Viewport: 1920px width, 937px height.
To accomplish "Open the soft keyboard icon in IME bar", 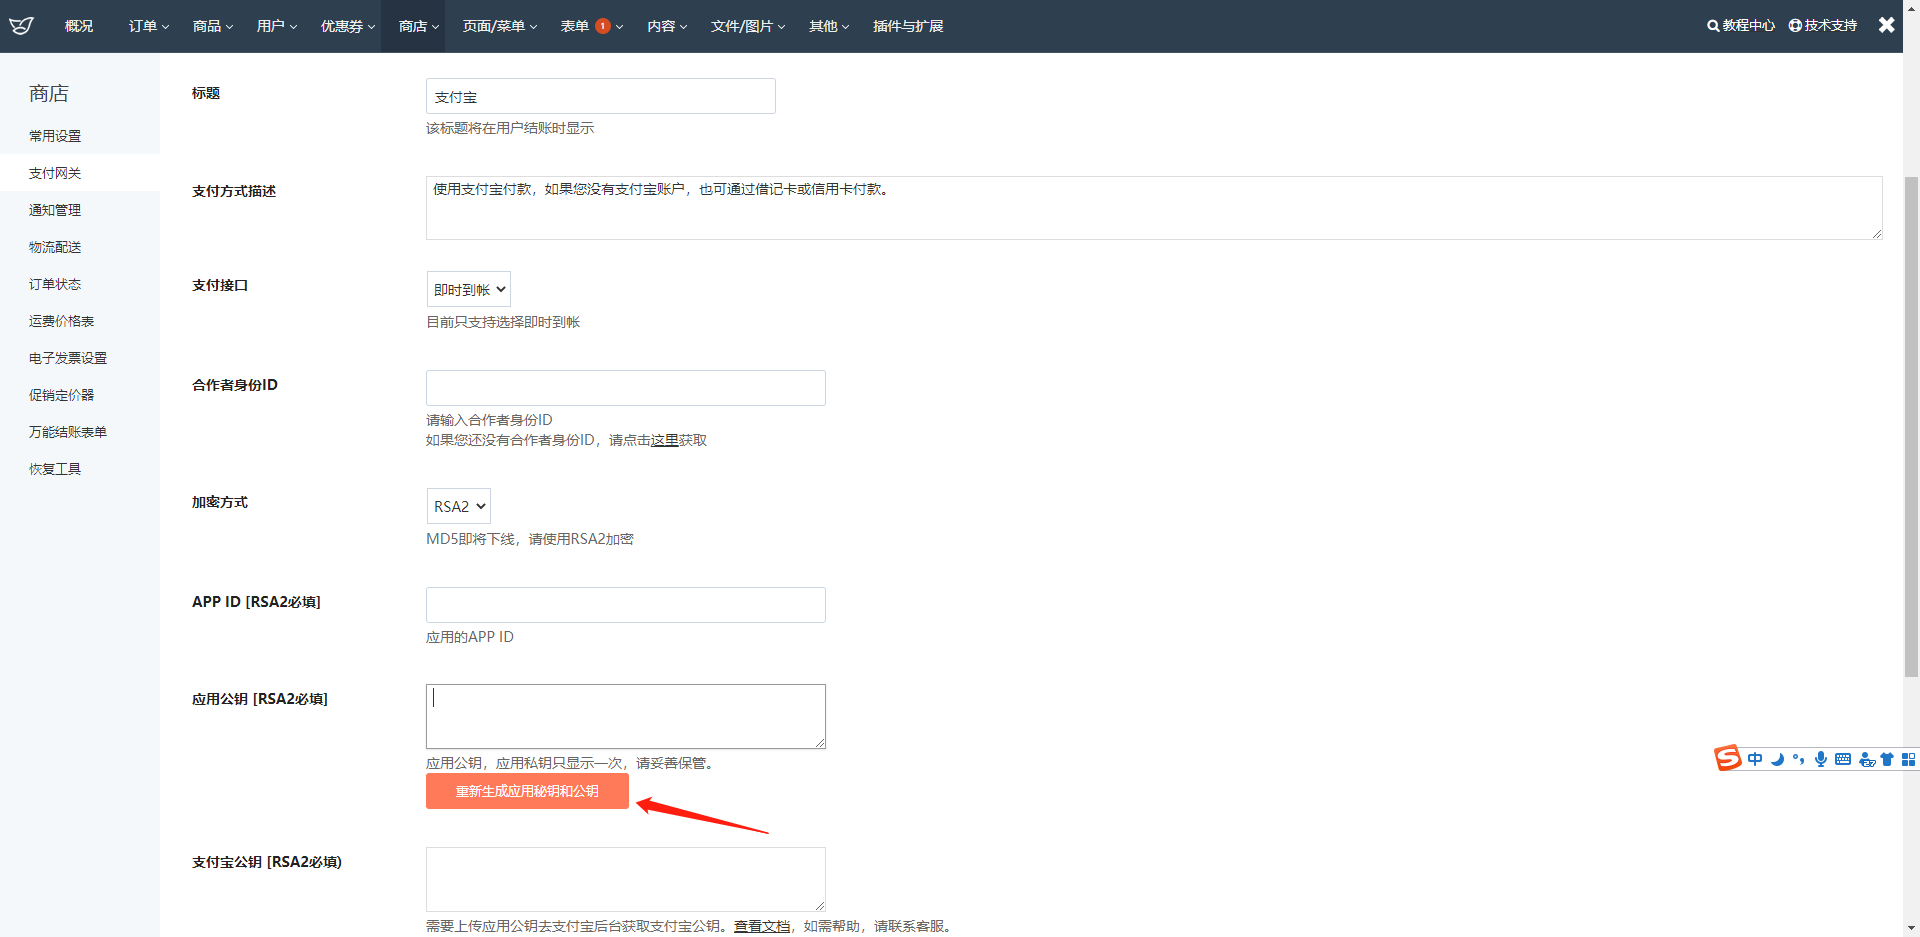I will click(x=1843, y=759).
